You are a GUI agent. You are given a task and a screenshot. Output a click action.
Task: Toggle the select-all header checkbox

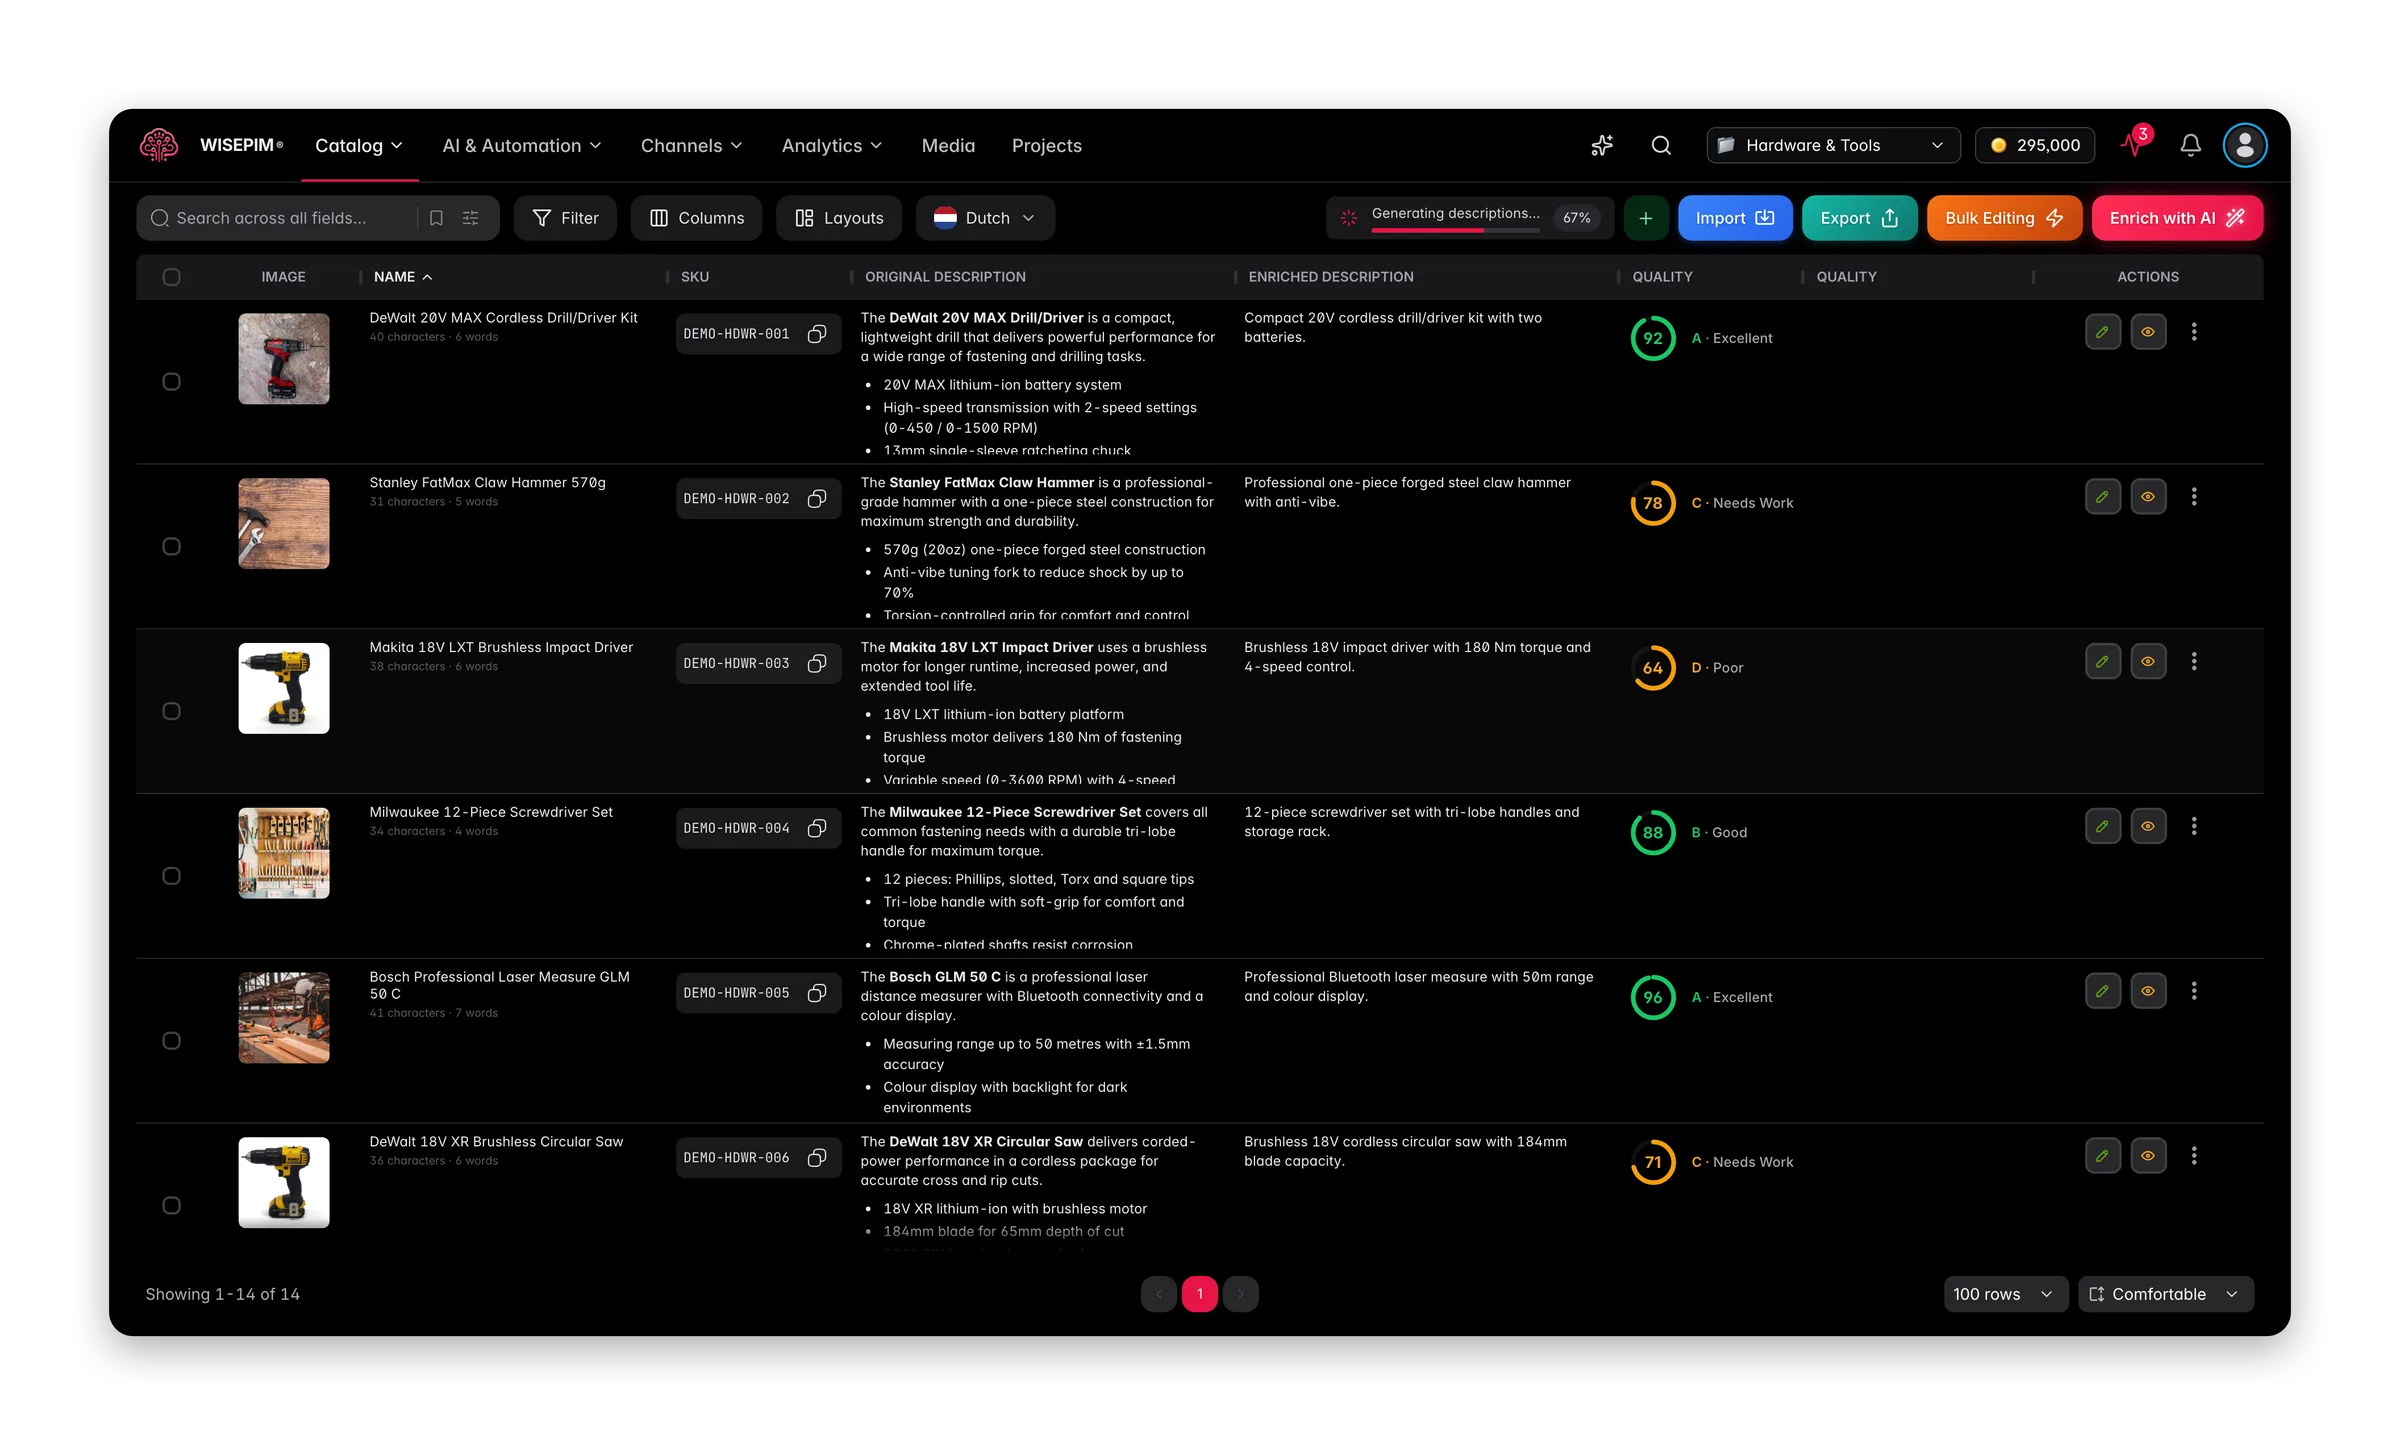[172, 277]
